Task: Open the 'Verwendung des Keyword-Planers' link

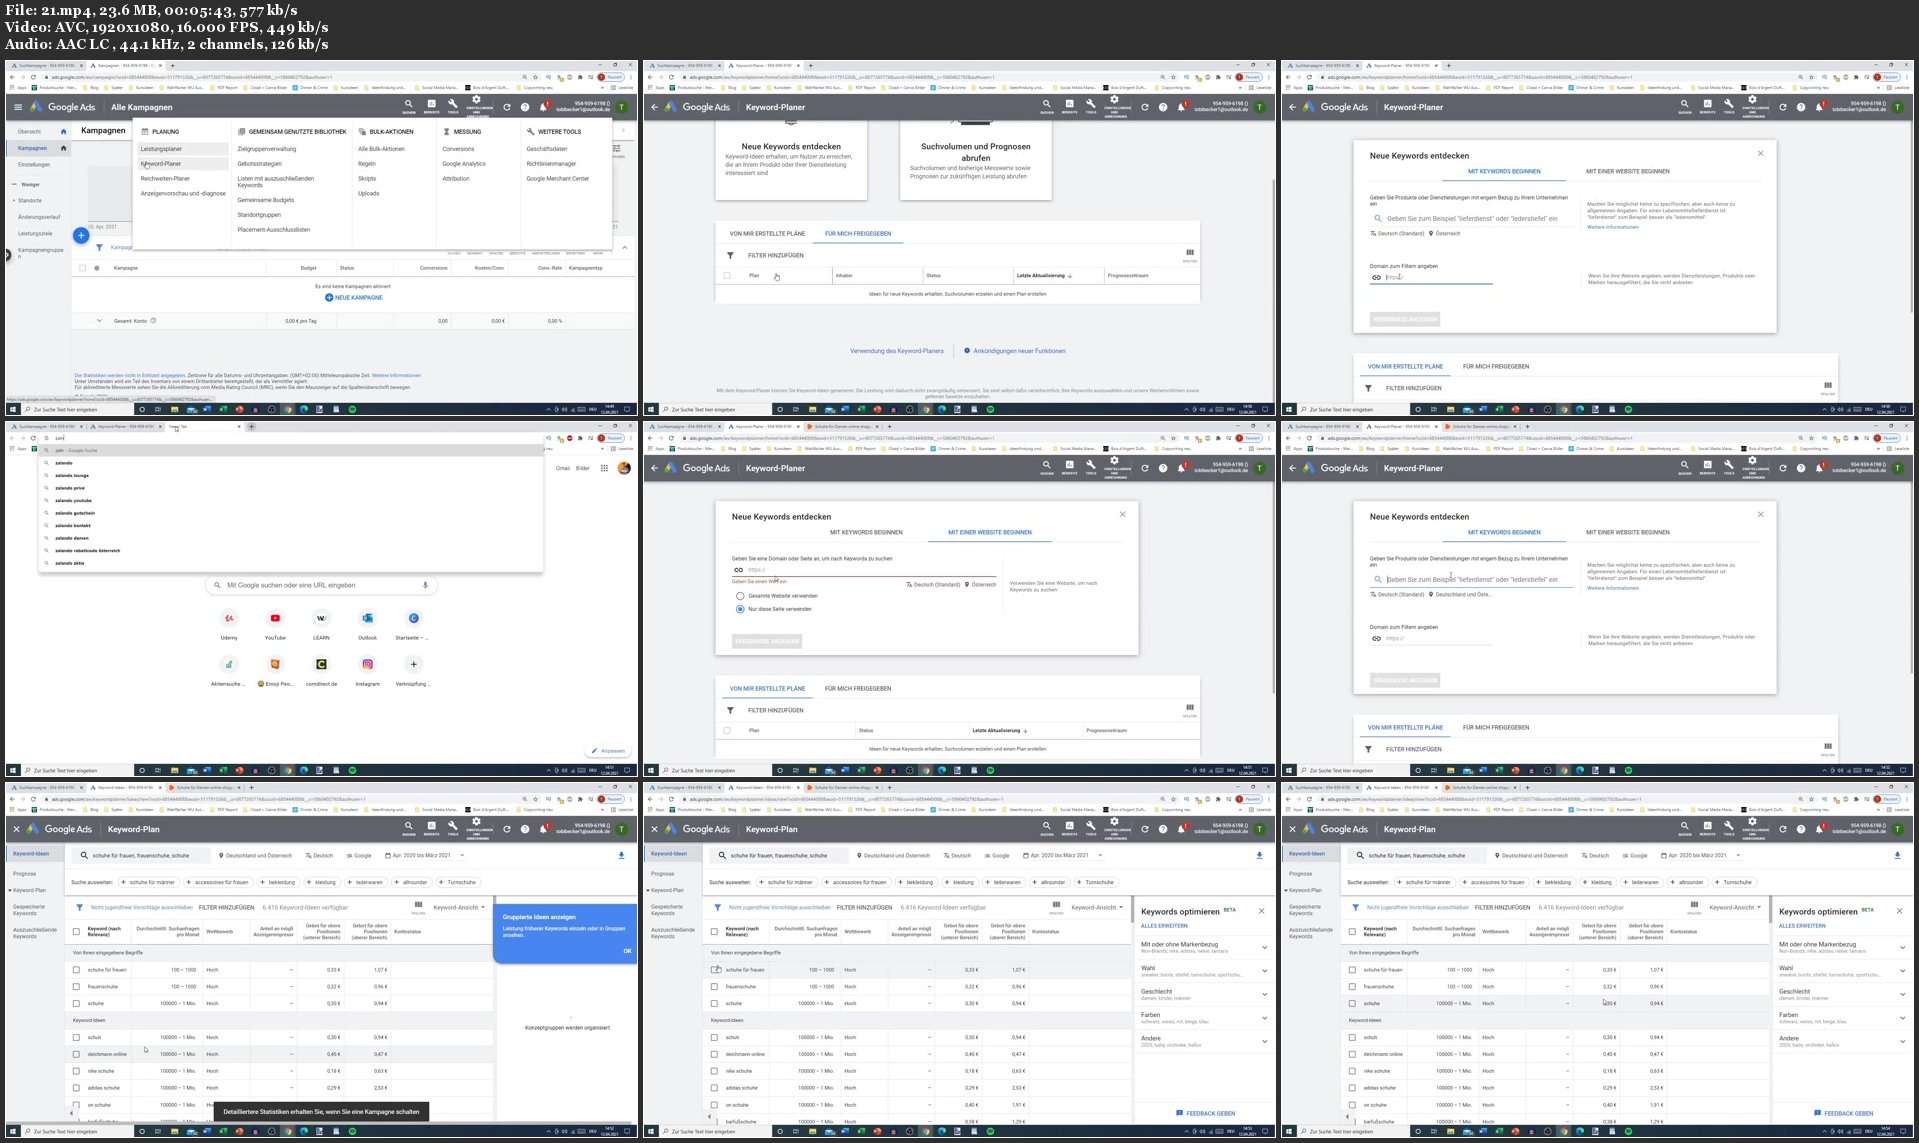Action: (x=896, y=351)
